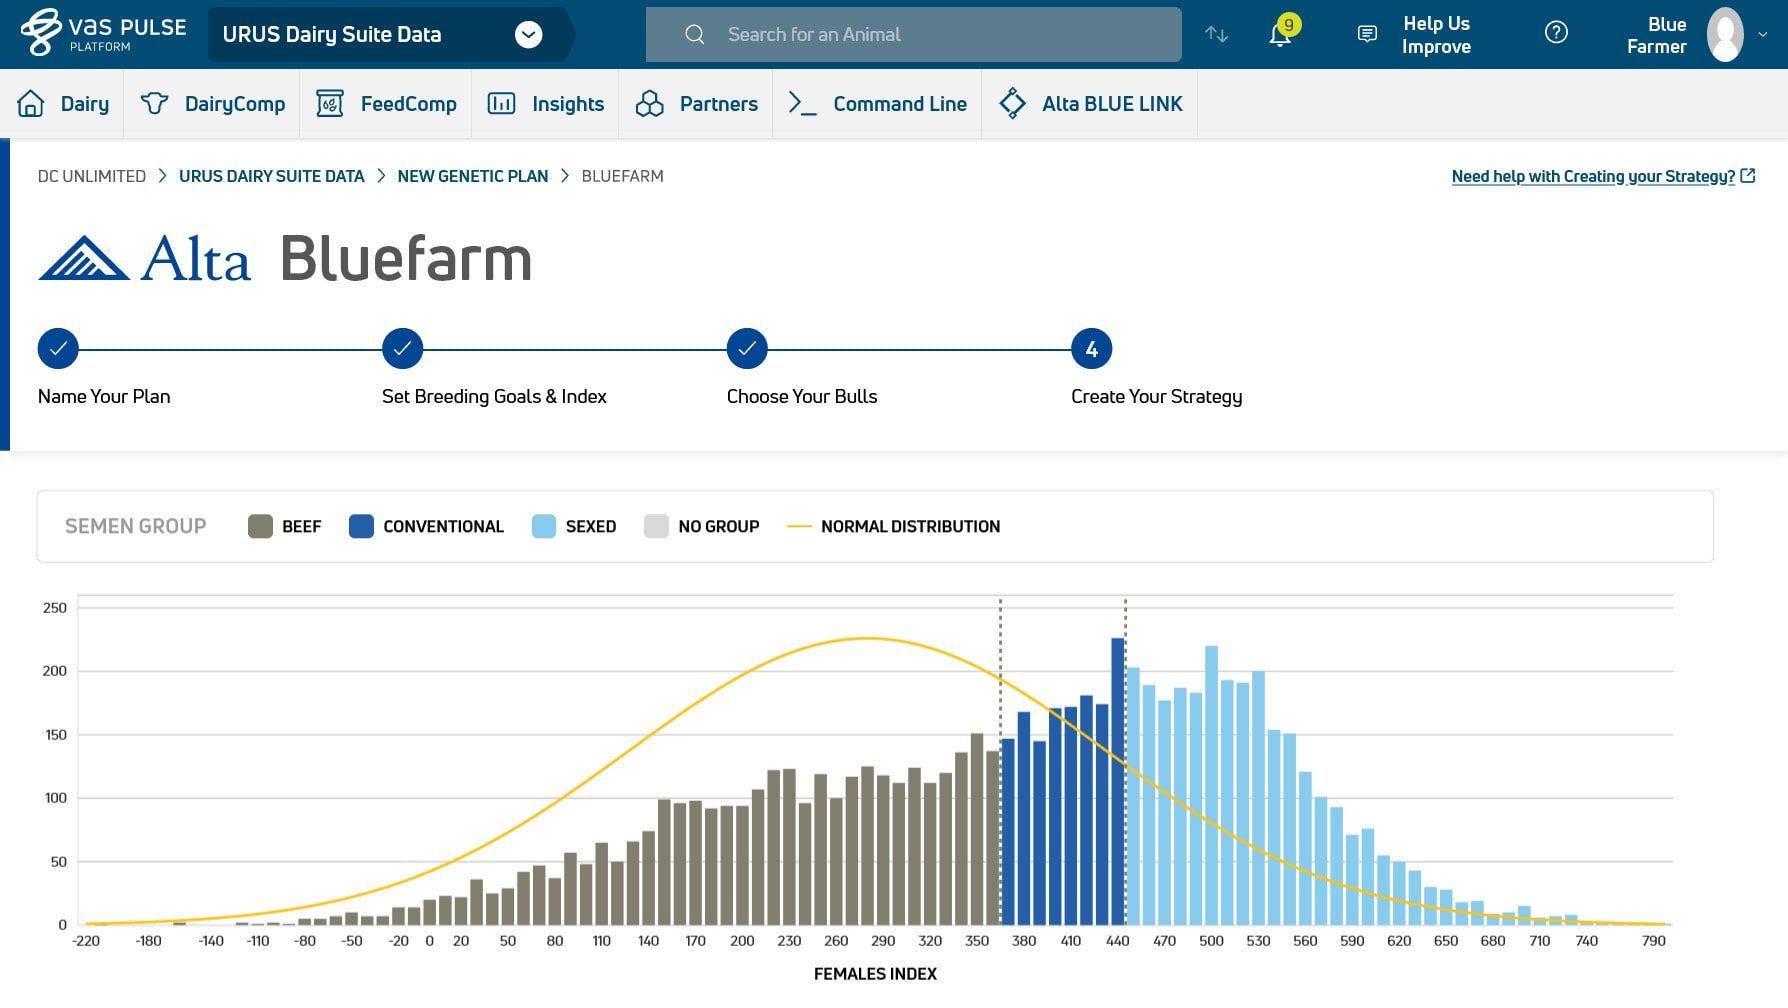Image resolution: width=1788 pixels, height=1008 pixels.
Task: Click the Bluefarm plan title
Action: tap(406, 258)
